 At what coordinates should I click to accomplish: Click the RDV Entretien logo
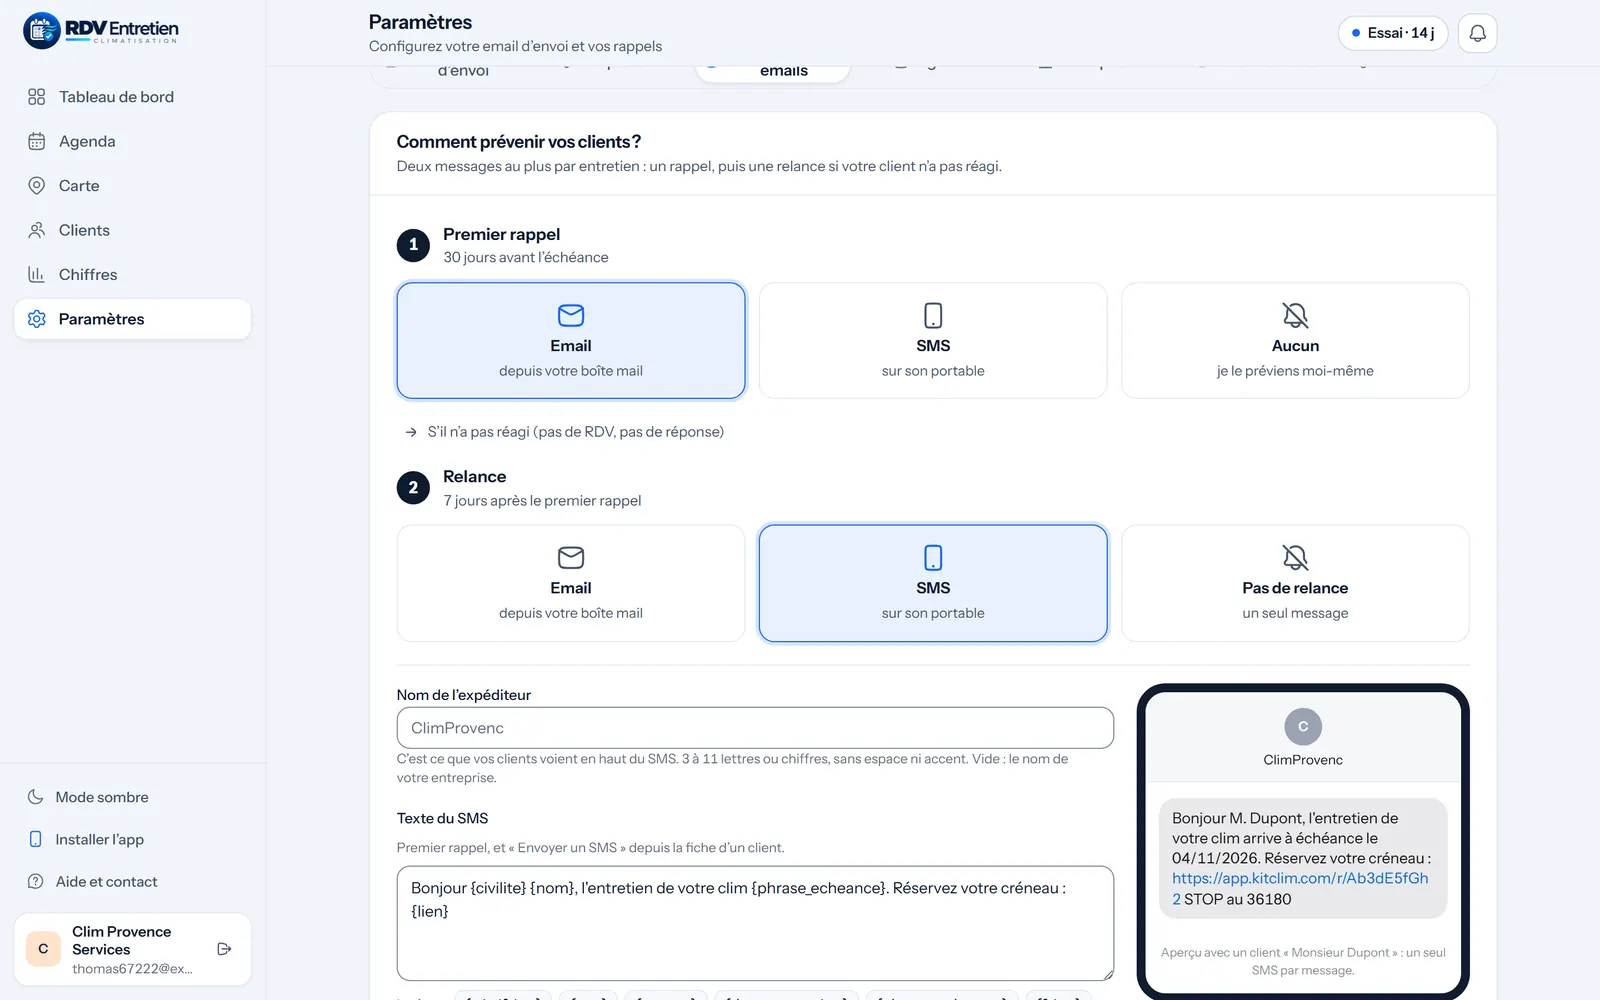[101, 31]
